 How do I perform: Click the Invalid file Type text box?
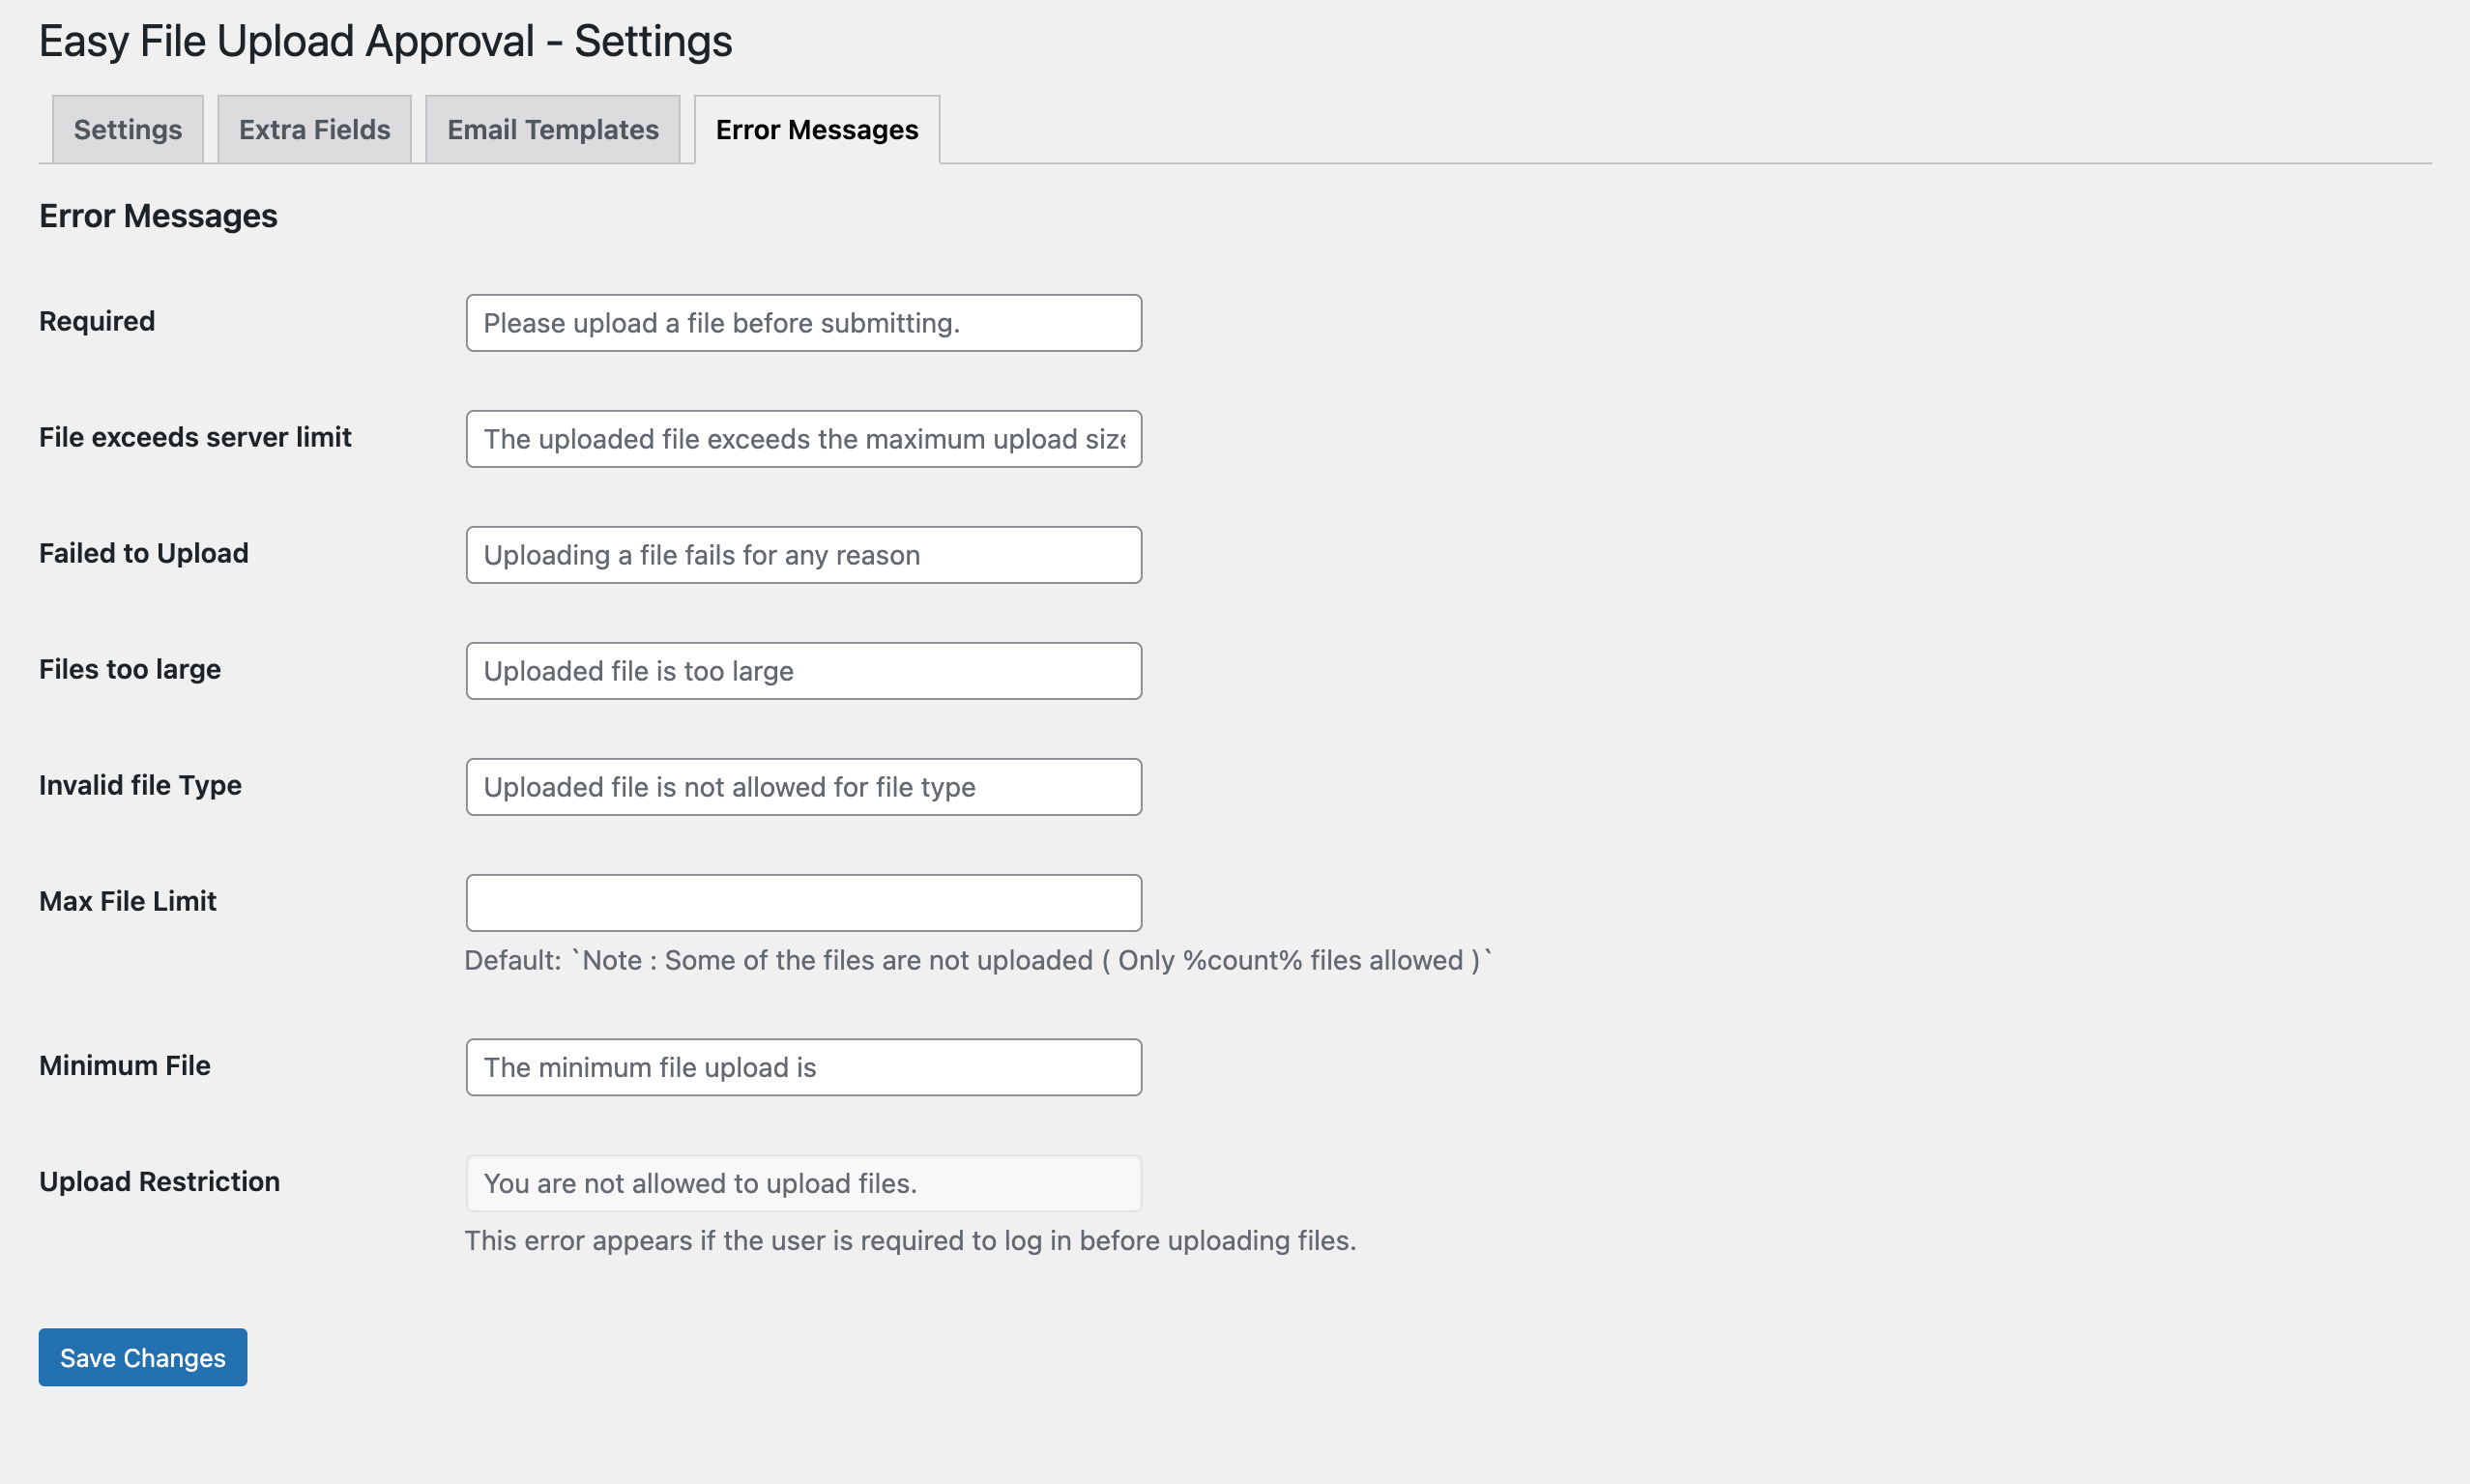pyautogui.click(x=802, y=786)
